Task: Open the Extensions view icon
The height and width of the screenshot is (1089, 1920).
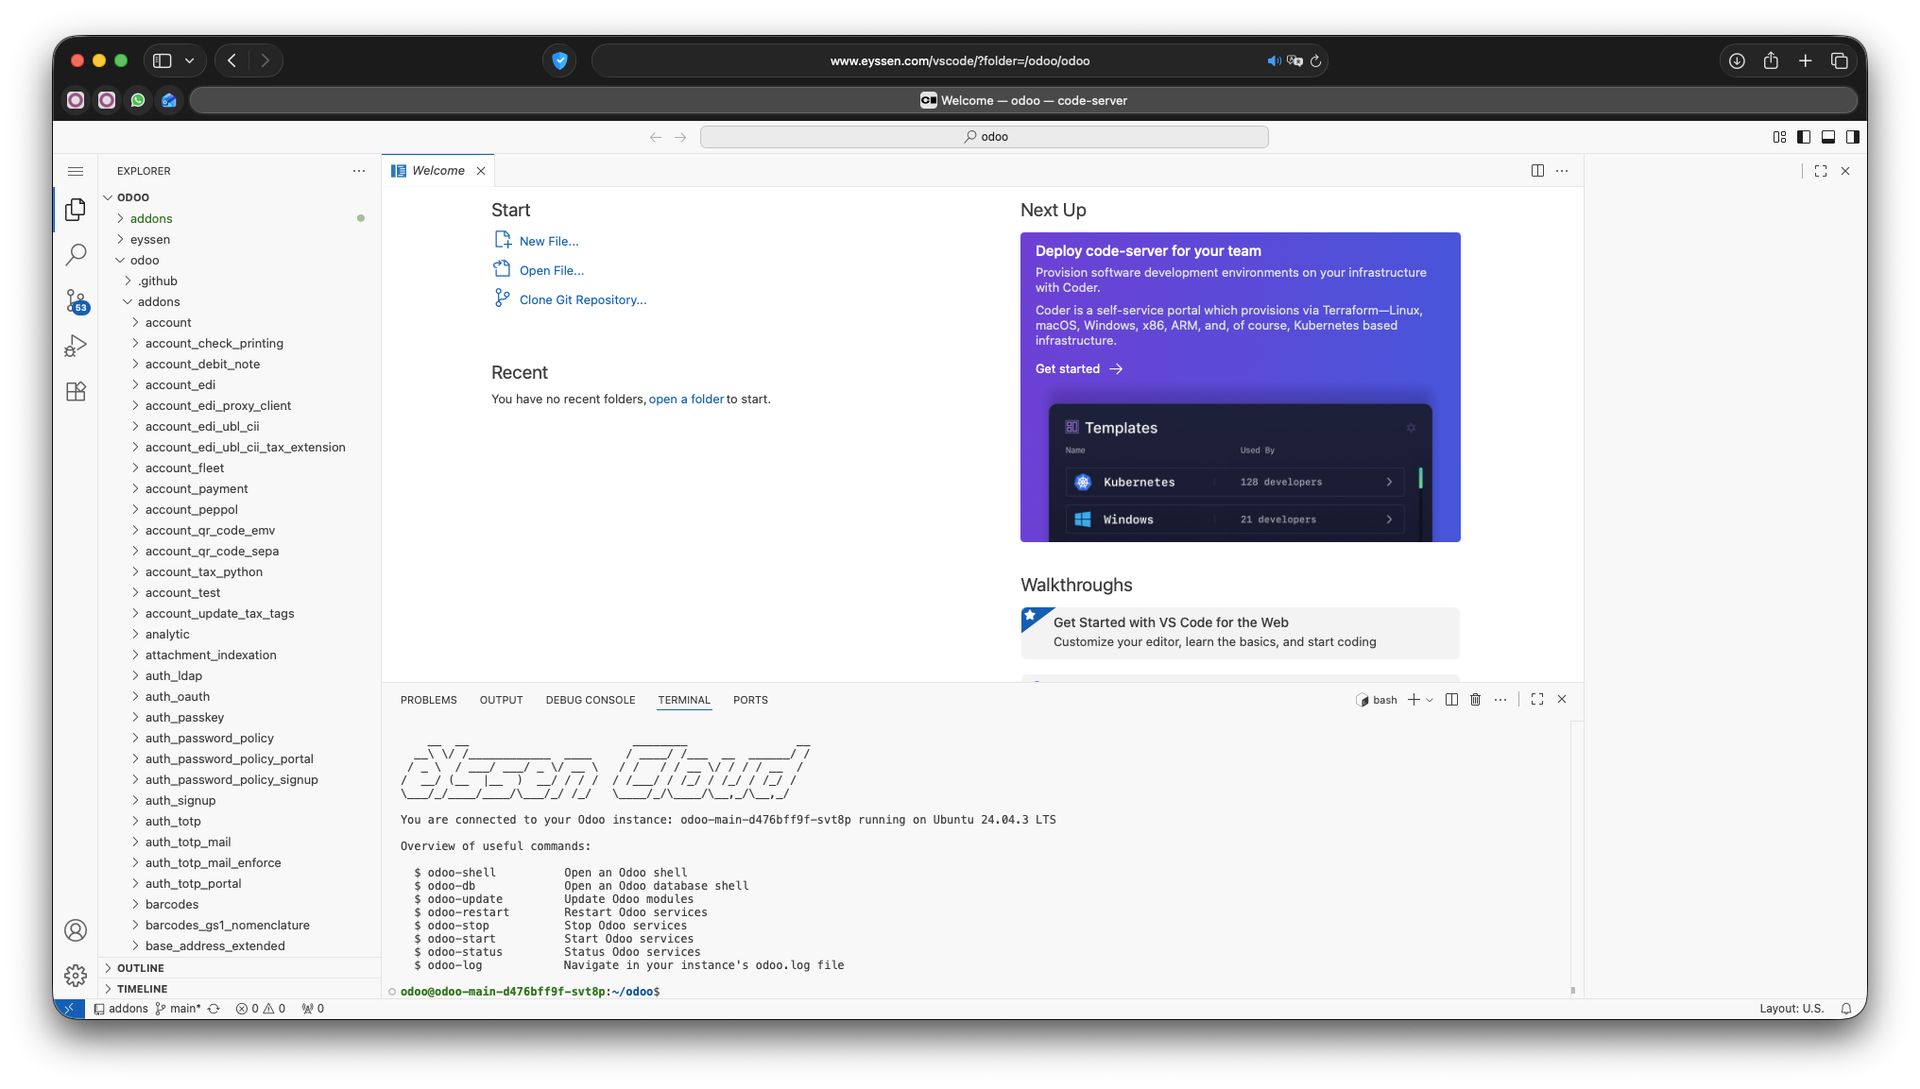Action: pyautogui.click(x=75, y=392)
